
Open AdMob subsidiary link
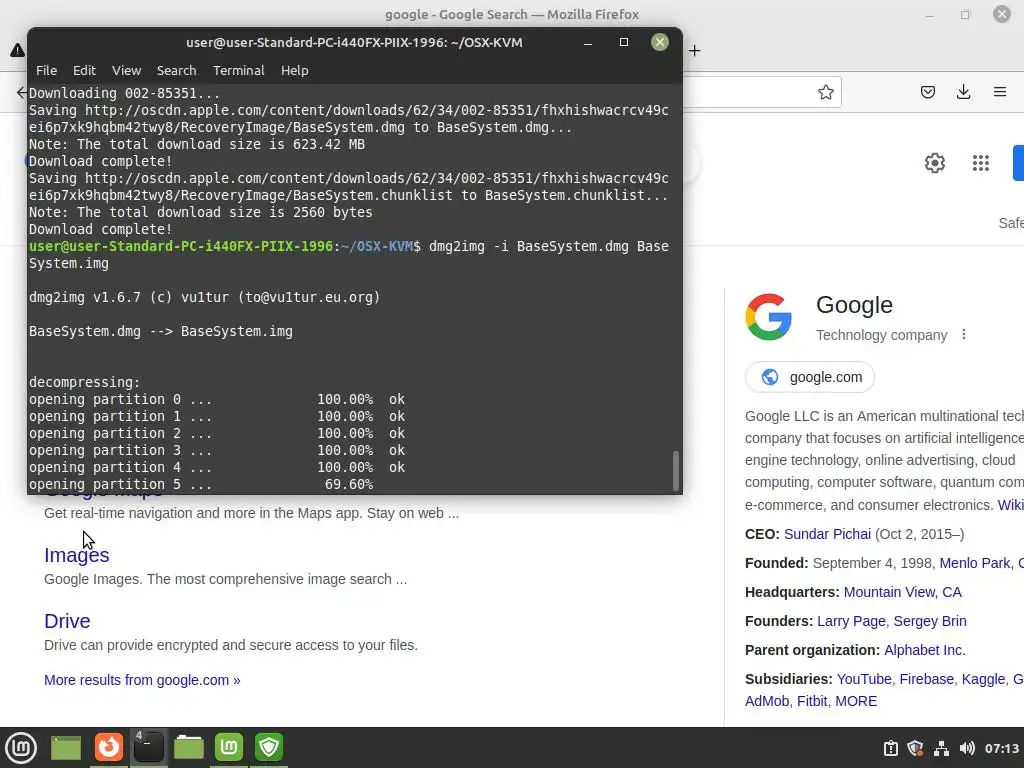(767, 701)
